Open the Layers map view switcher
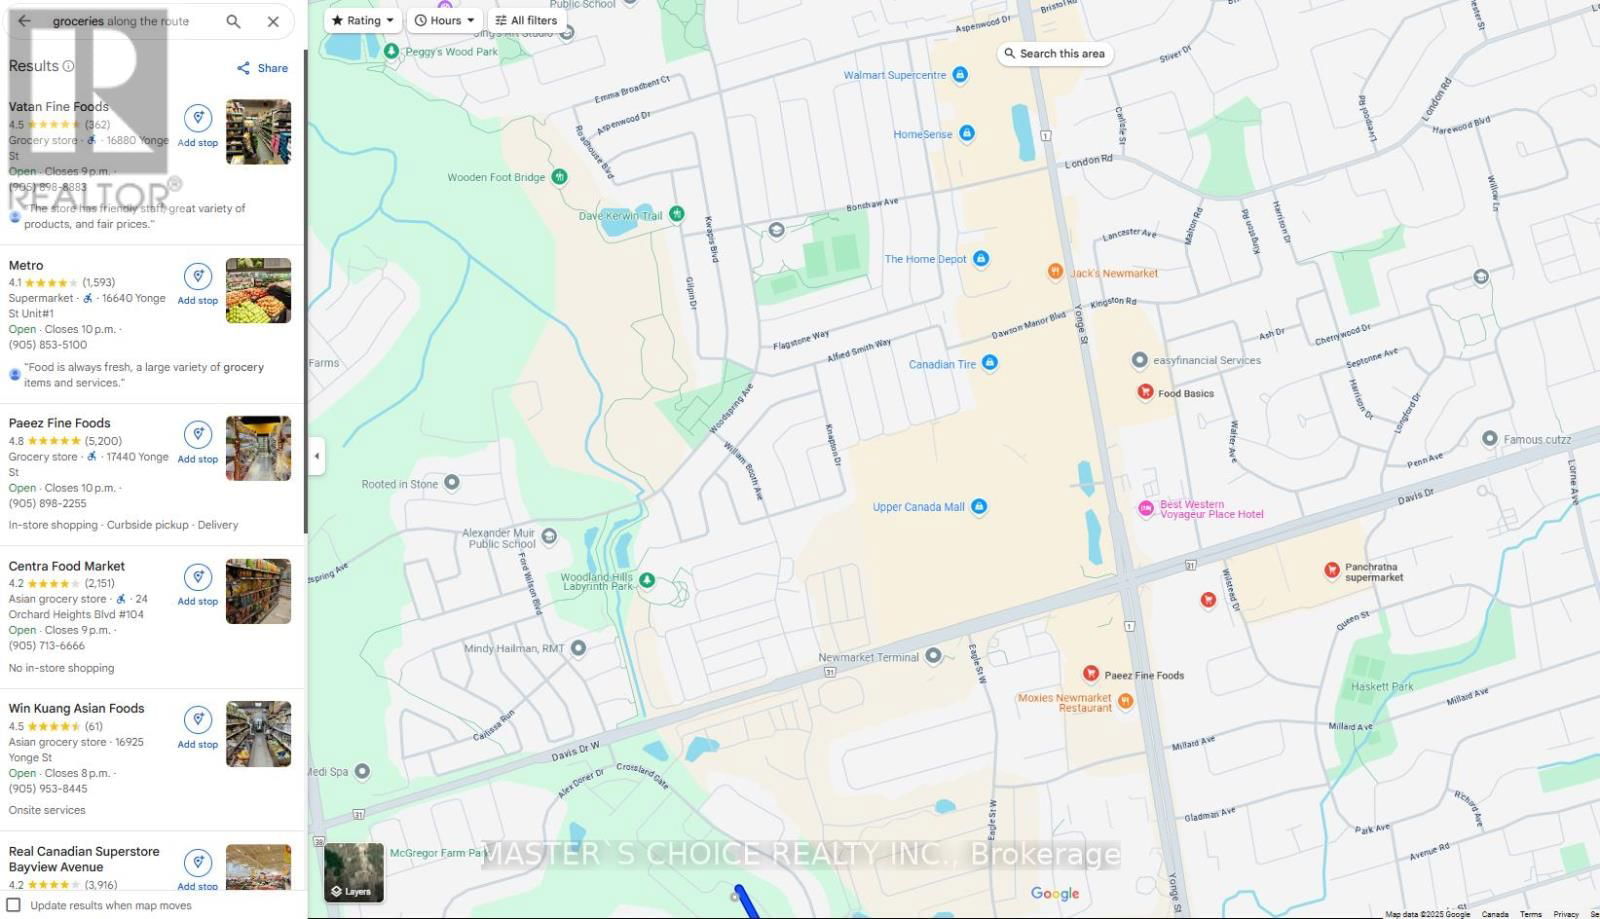 point(354,872)
